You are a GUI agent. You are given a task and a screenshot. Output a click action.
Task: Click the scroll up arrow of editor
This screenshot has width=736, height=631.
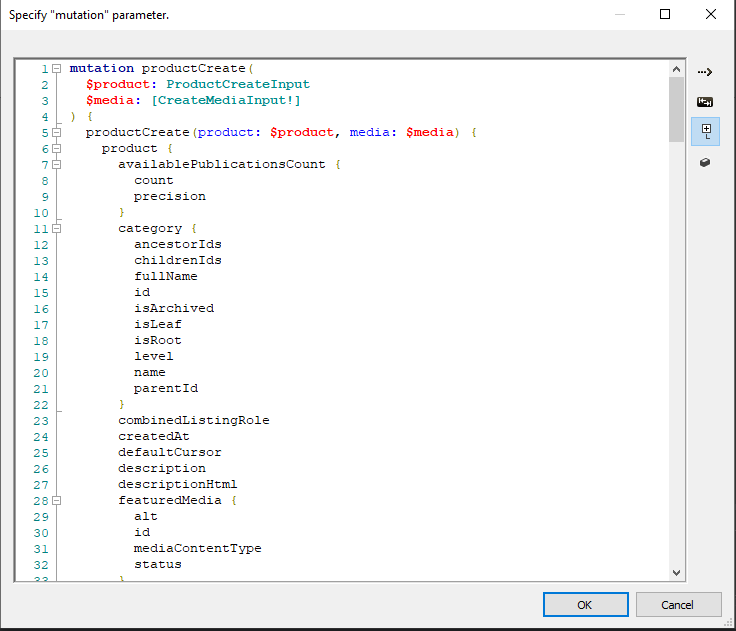677,70
